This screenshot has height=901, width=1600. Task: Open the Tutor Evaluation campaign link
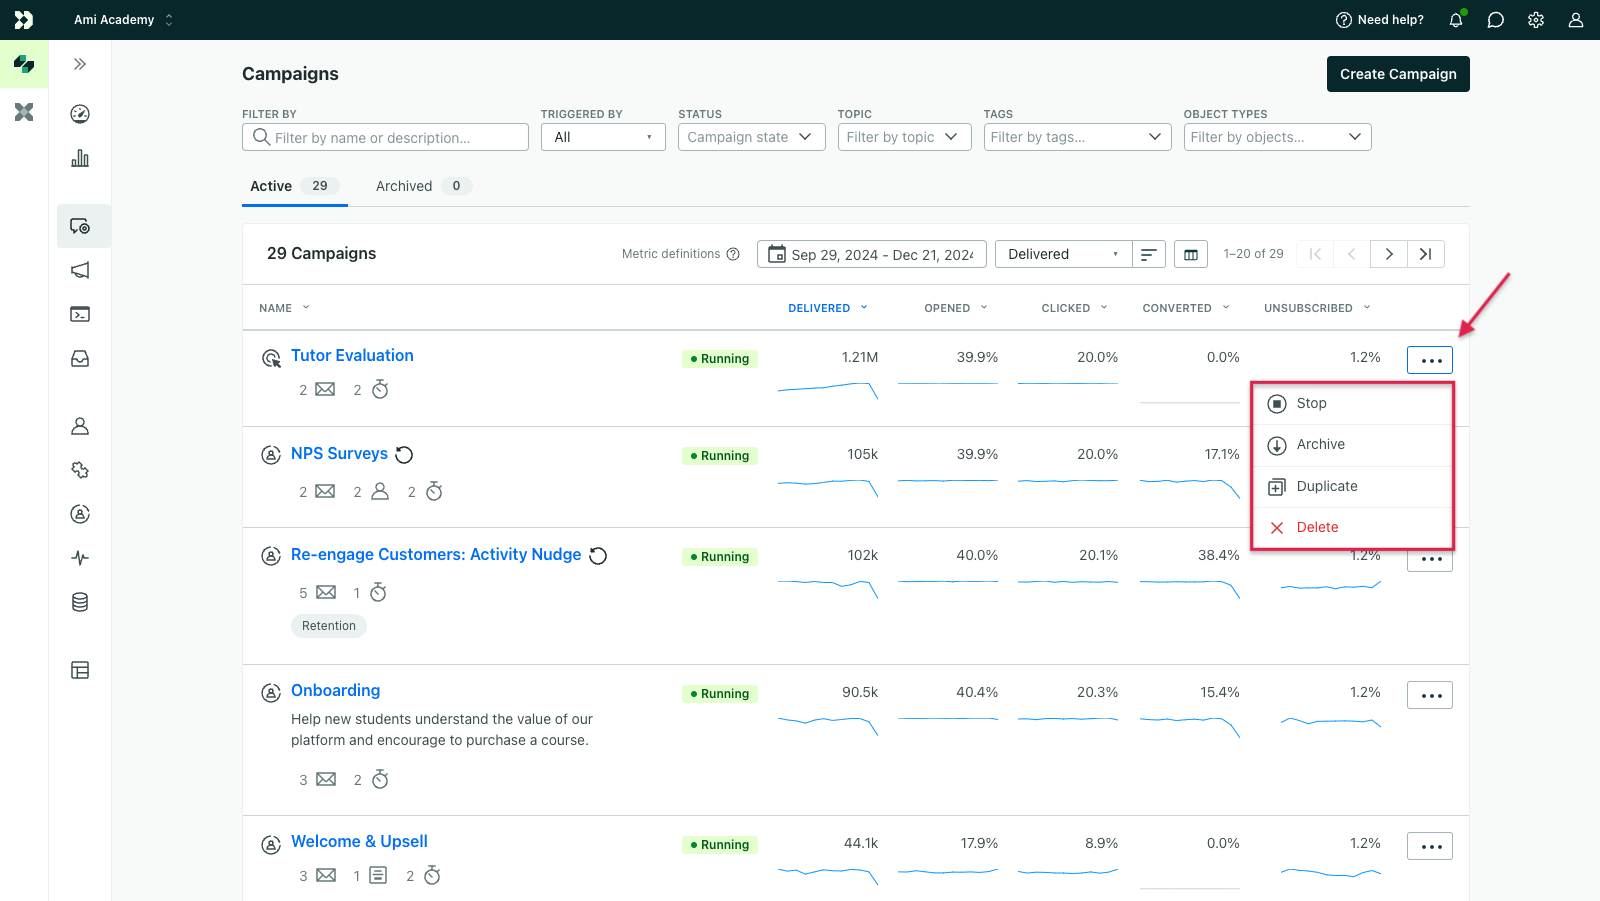352,356
